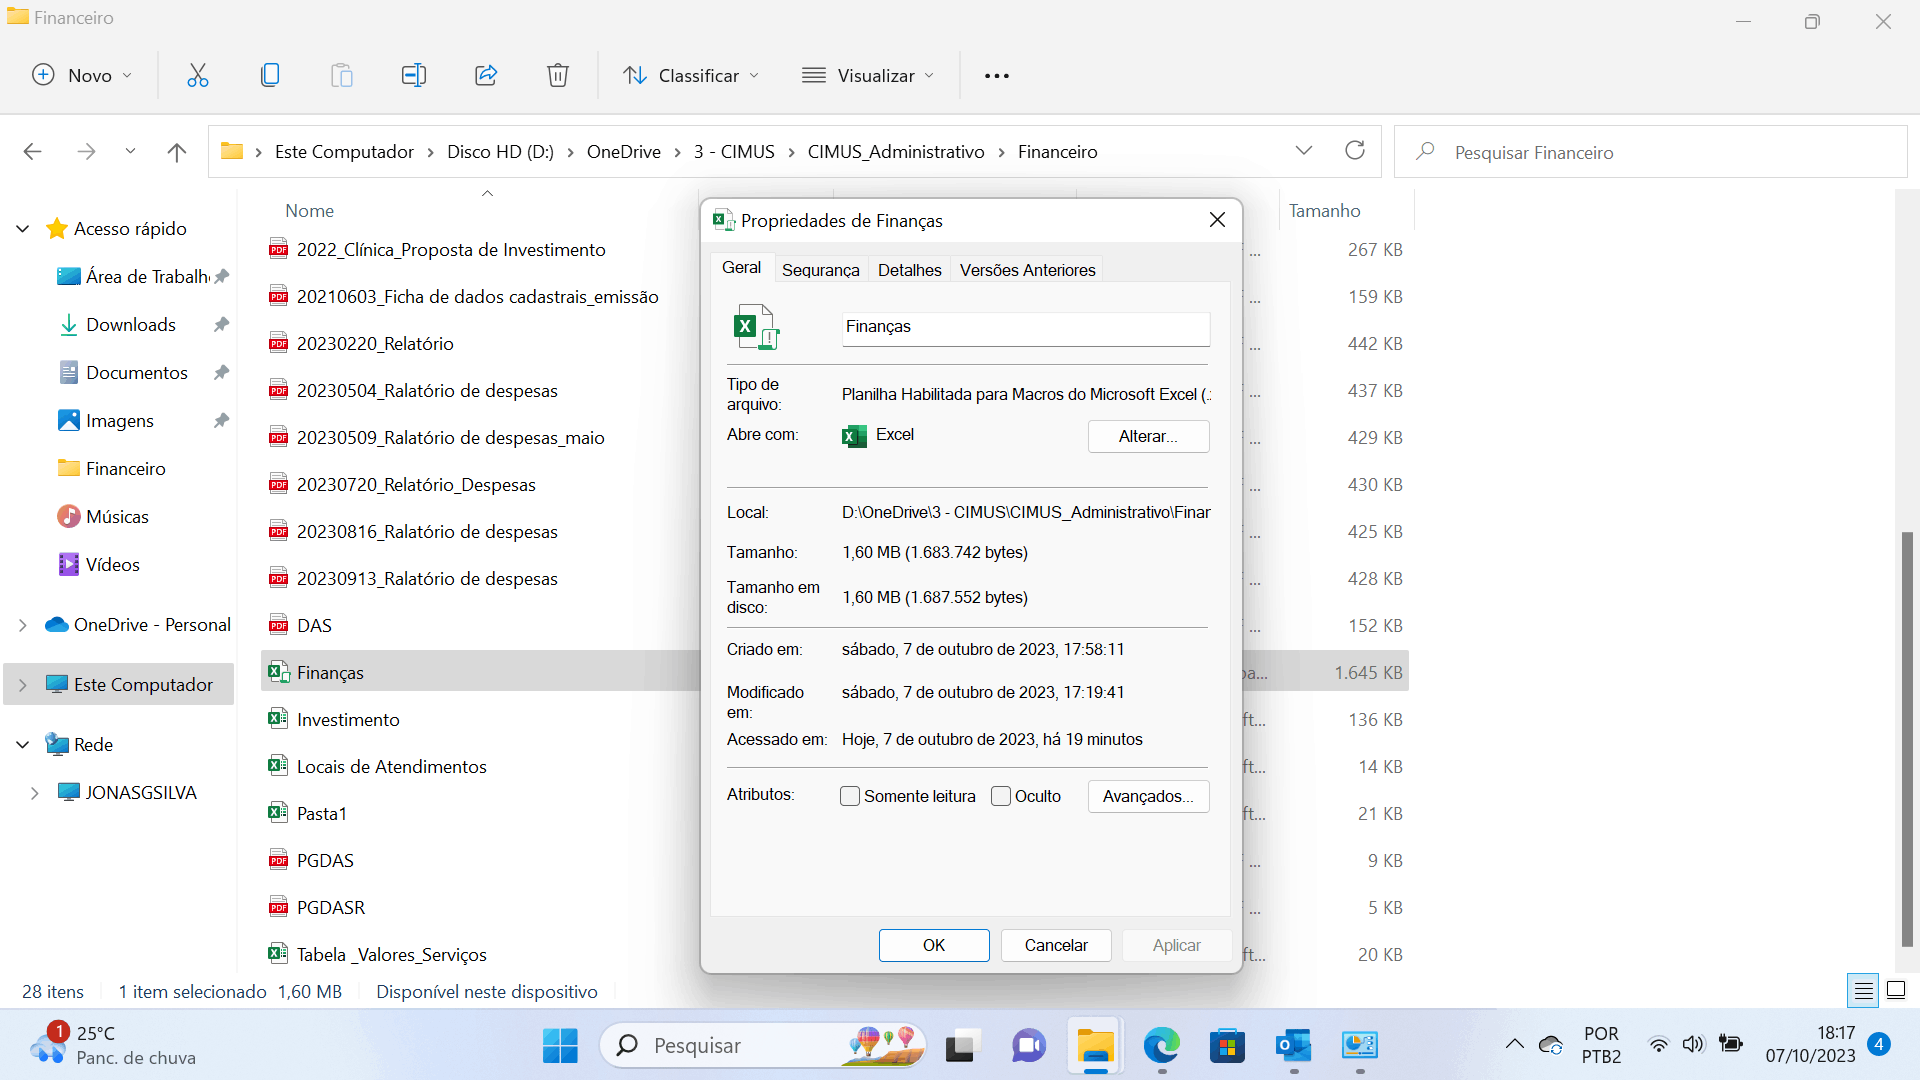Collapse the Acesso rápido section
This screenshot has width=1920, height=1080.
pos(23,229)
